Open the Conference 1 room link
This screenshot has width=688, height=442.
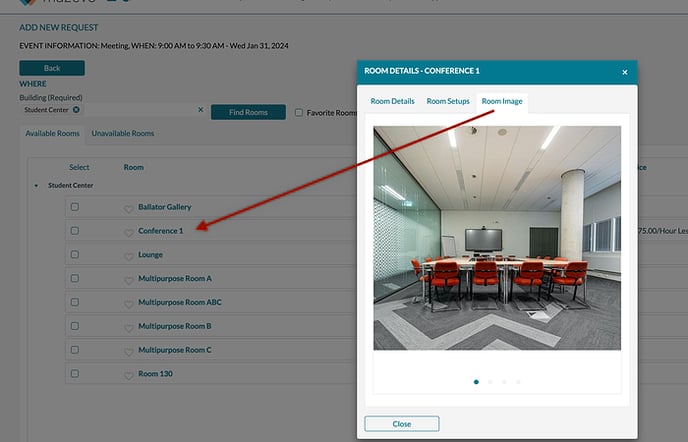pyautogui.click(x=161, y=230)
